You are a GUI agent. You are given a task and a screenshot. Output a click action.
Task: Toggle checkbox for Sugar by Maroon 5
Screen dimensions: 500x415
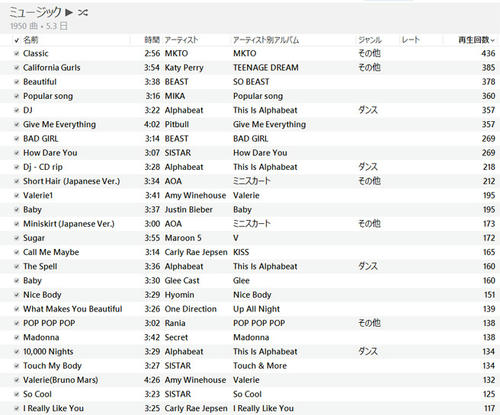click(16, 238)
